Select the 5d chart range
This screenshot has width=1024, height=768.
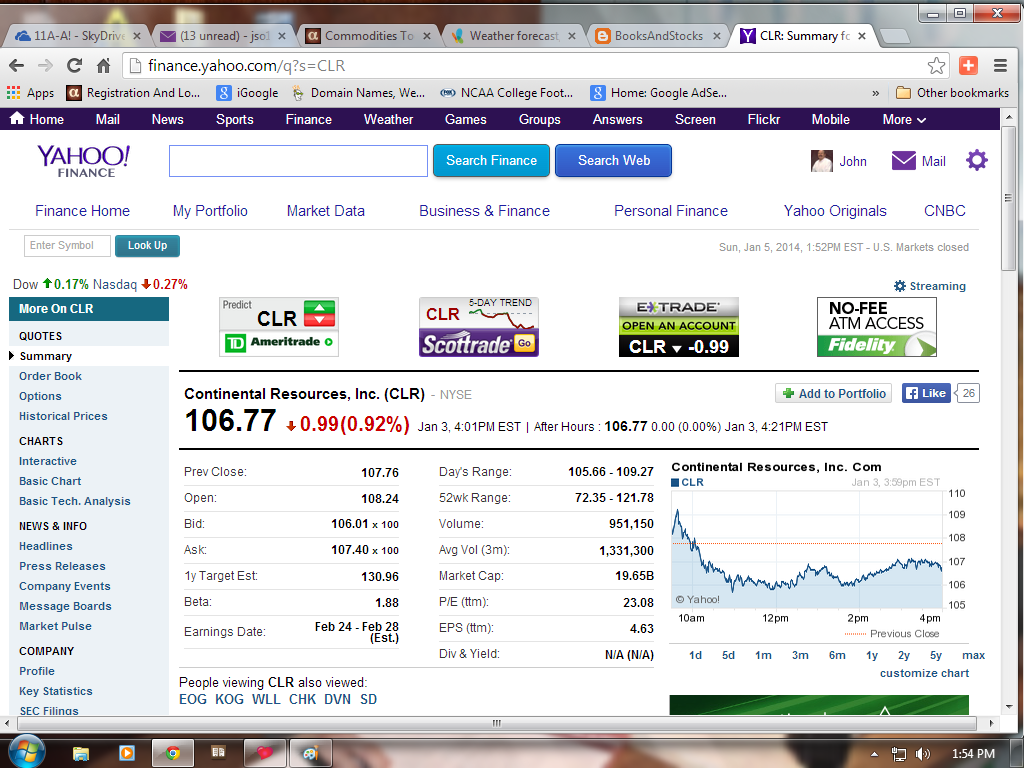pyautogui.click(x=728, y=655)
